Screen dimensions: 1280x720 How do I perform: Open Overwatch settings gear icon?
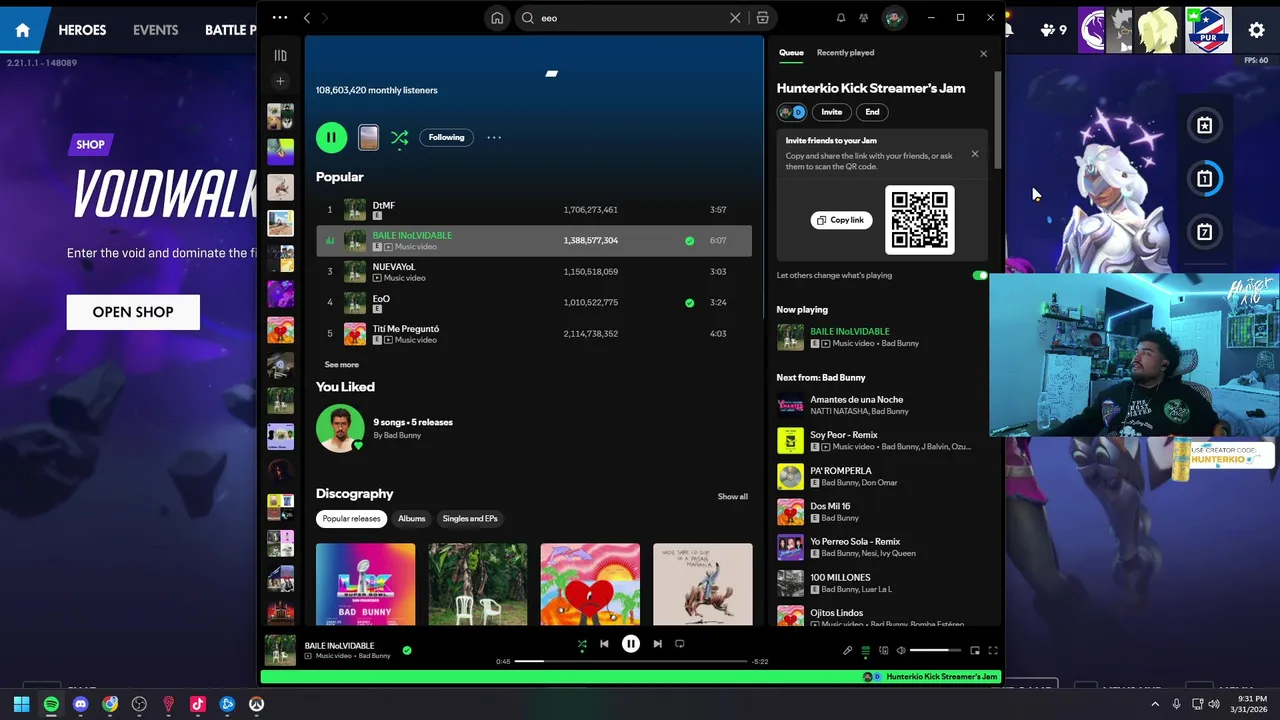(x=1256, y=30)
